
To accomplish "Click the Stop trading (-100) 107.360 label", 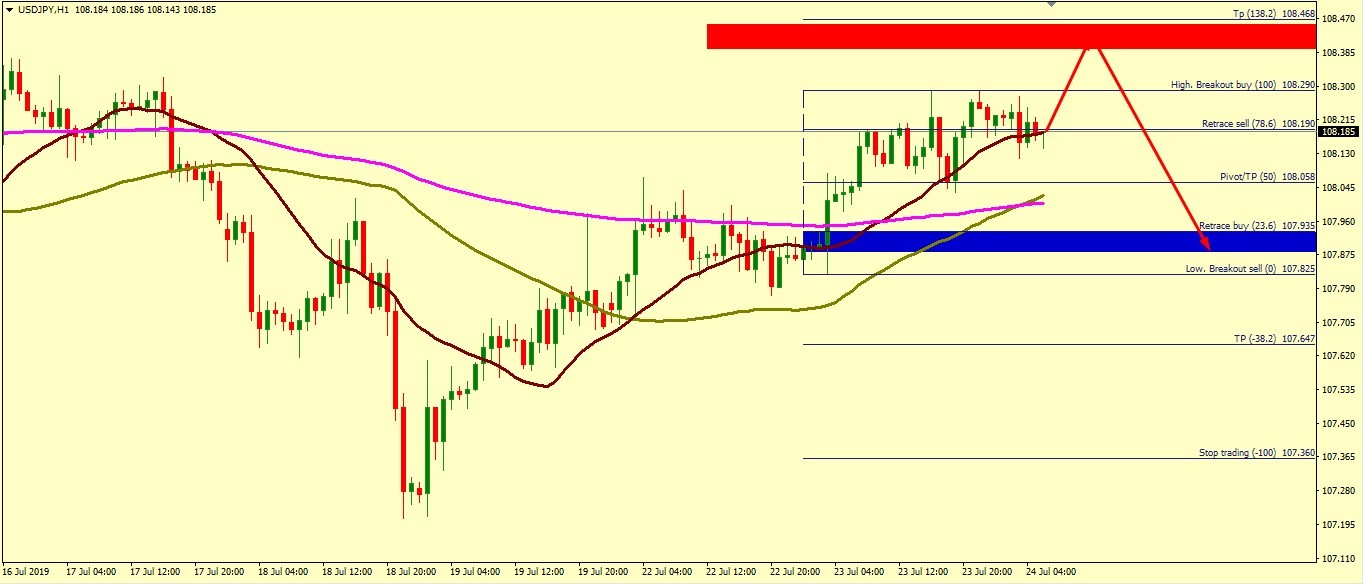I will [x=1257, y=453].
